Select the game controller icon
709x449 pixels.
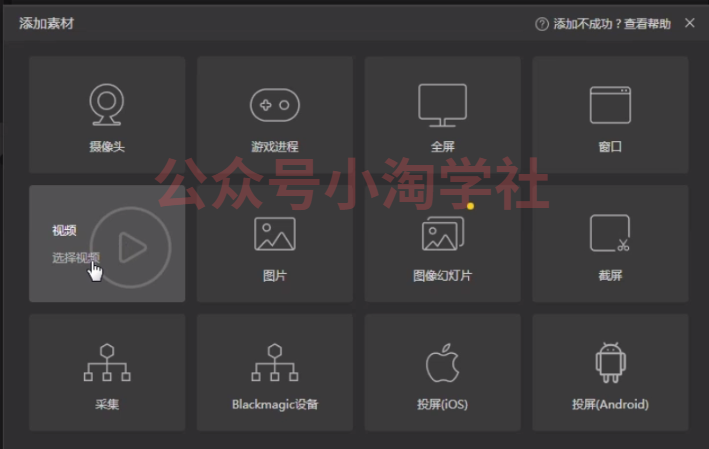[274, 104]
